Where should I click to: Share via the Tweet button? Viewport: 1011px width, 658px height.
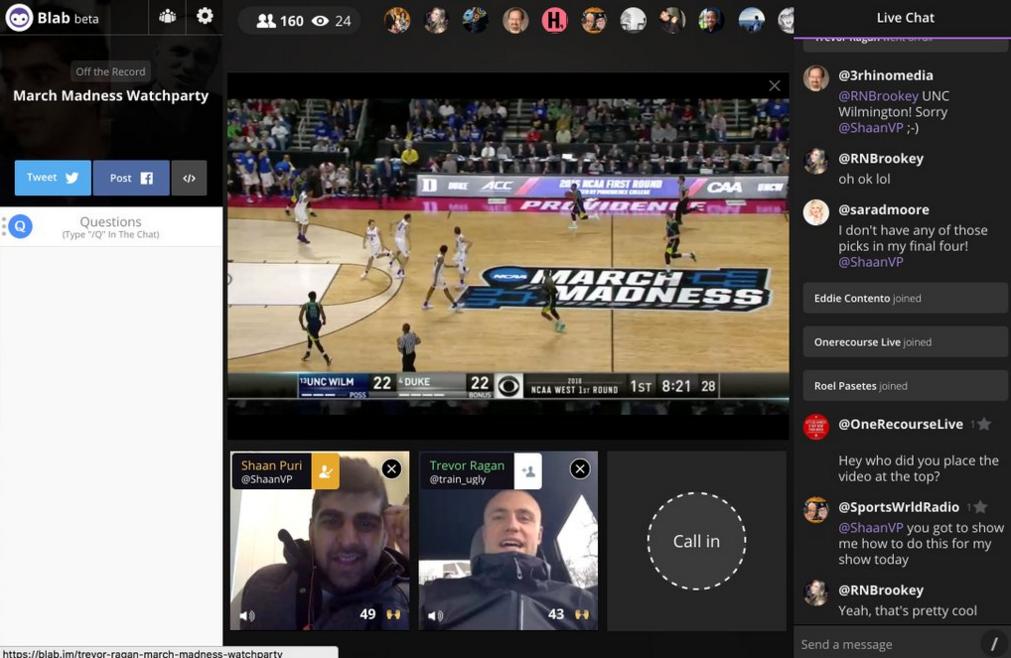point(53,178)
